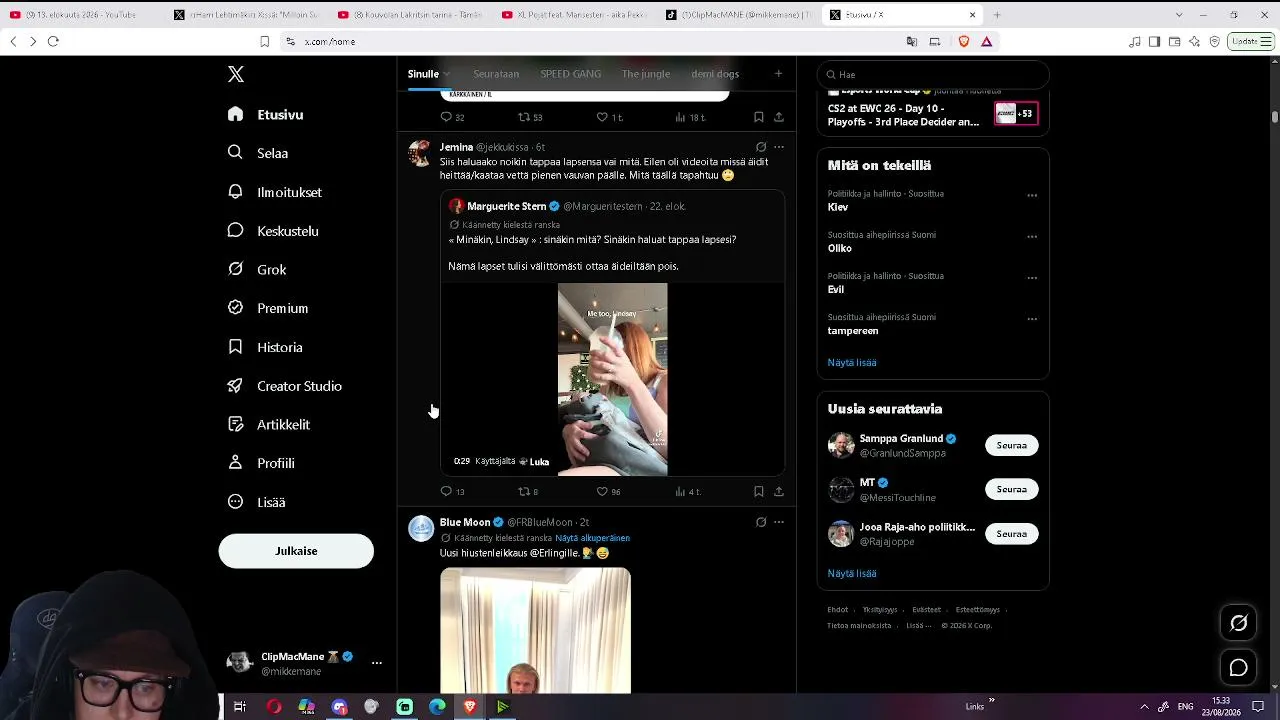This screenshot has height=720, width=1280.
Task: Open more options on Jemina's post
Action: click(779, 147)
